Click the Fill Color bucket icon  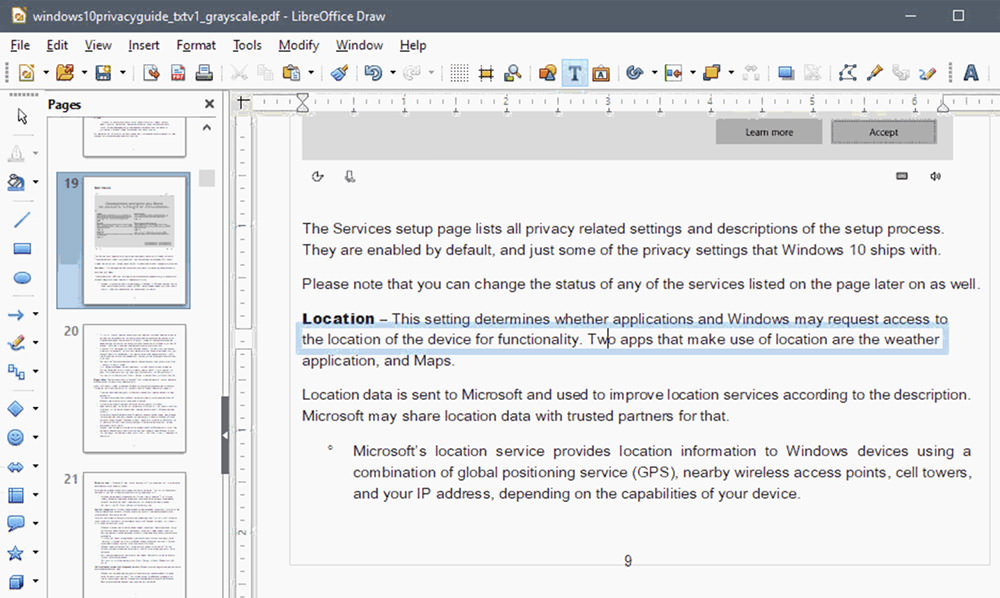pyautogui.click(x=16, y=182)
